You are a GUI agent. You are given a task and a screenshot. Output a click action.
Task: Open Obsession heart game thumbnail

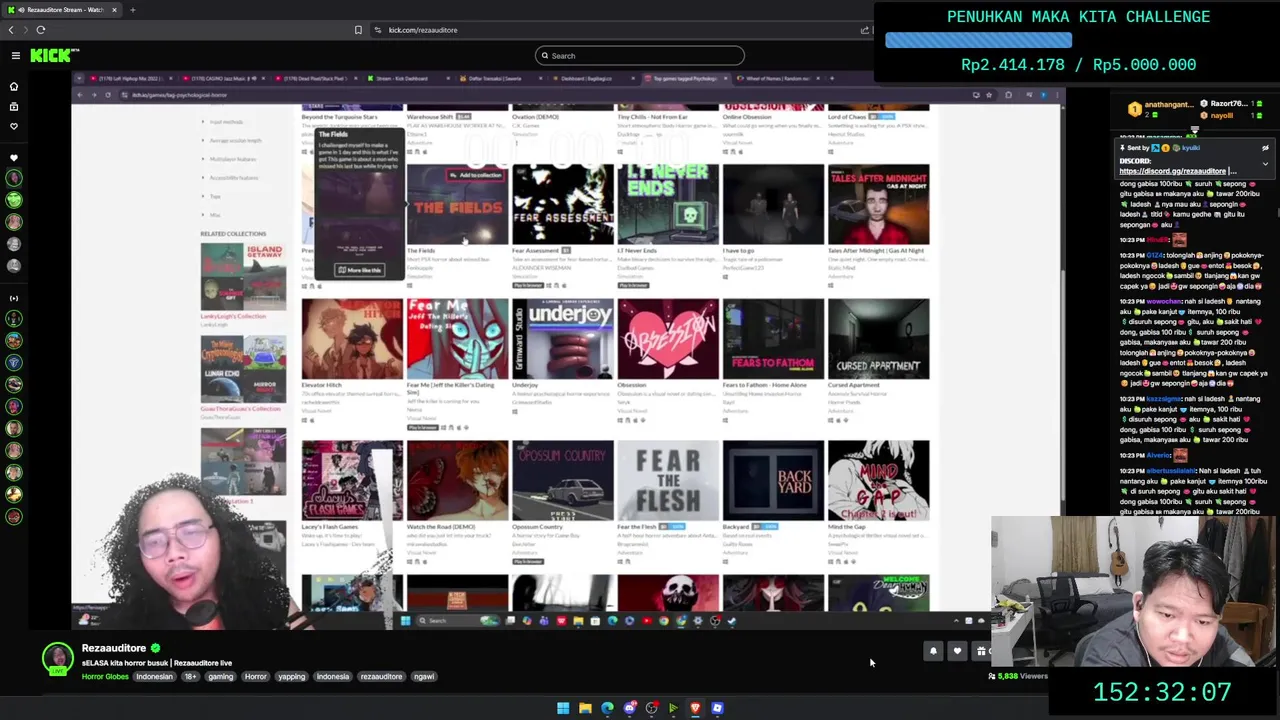point(668,338)
